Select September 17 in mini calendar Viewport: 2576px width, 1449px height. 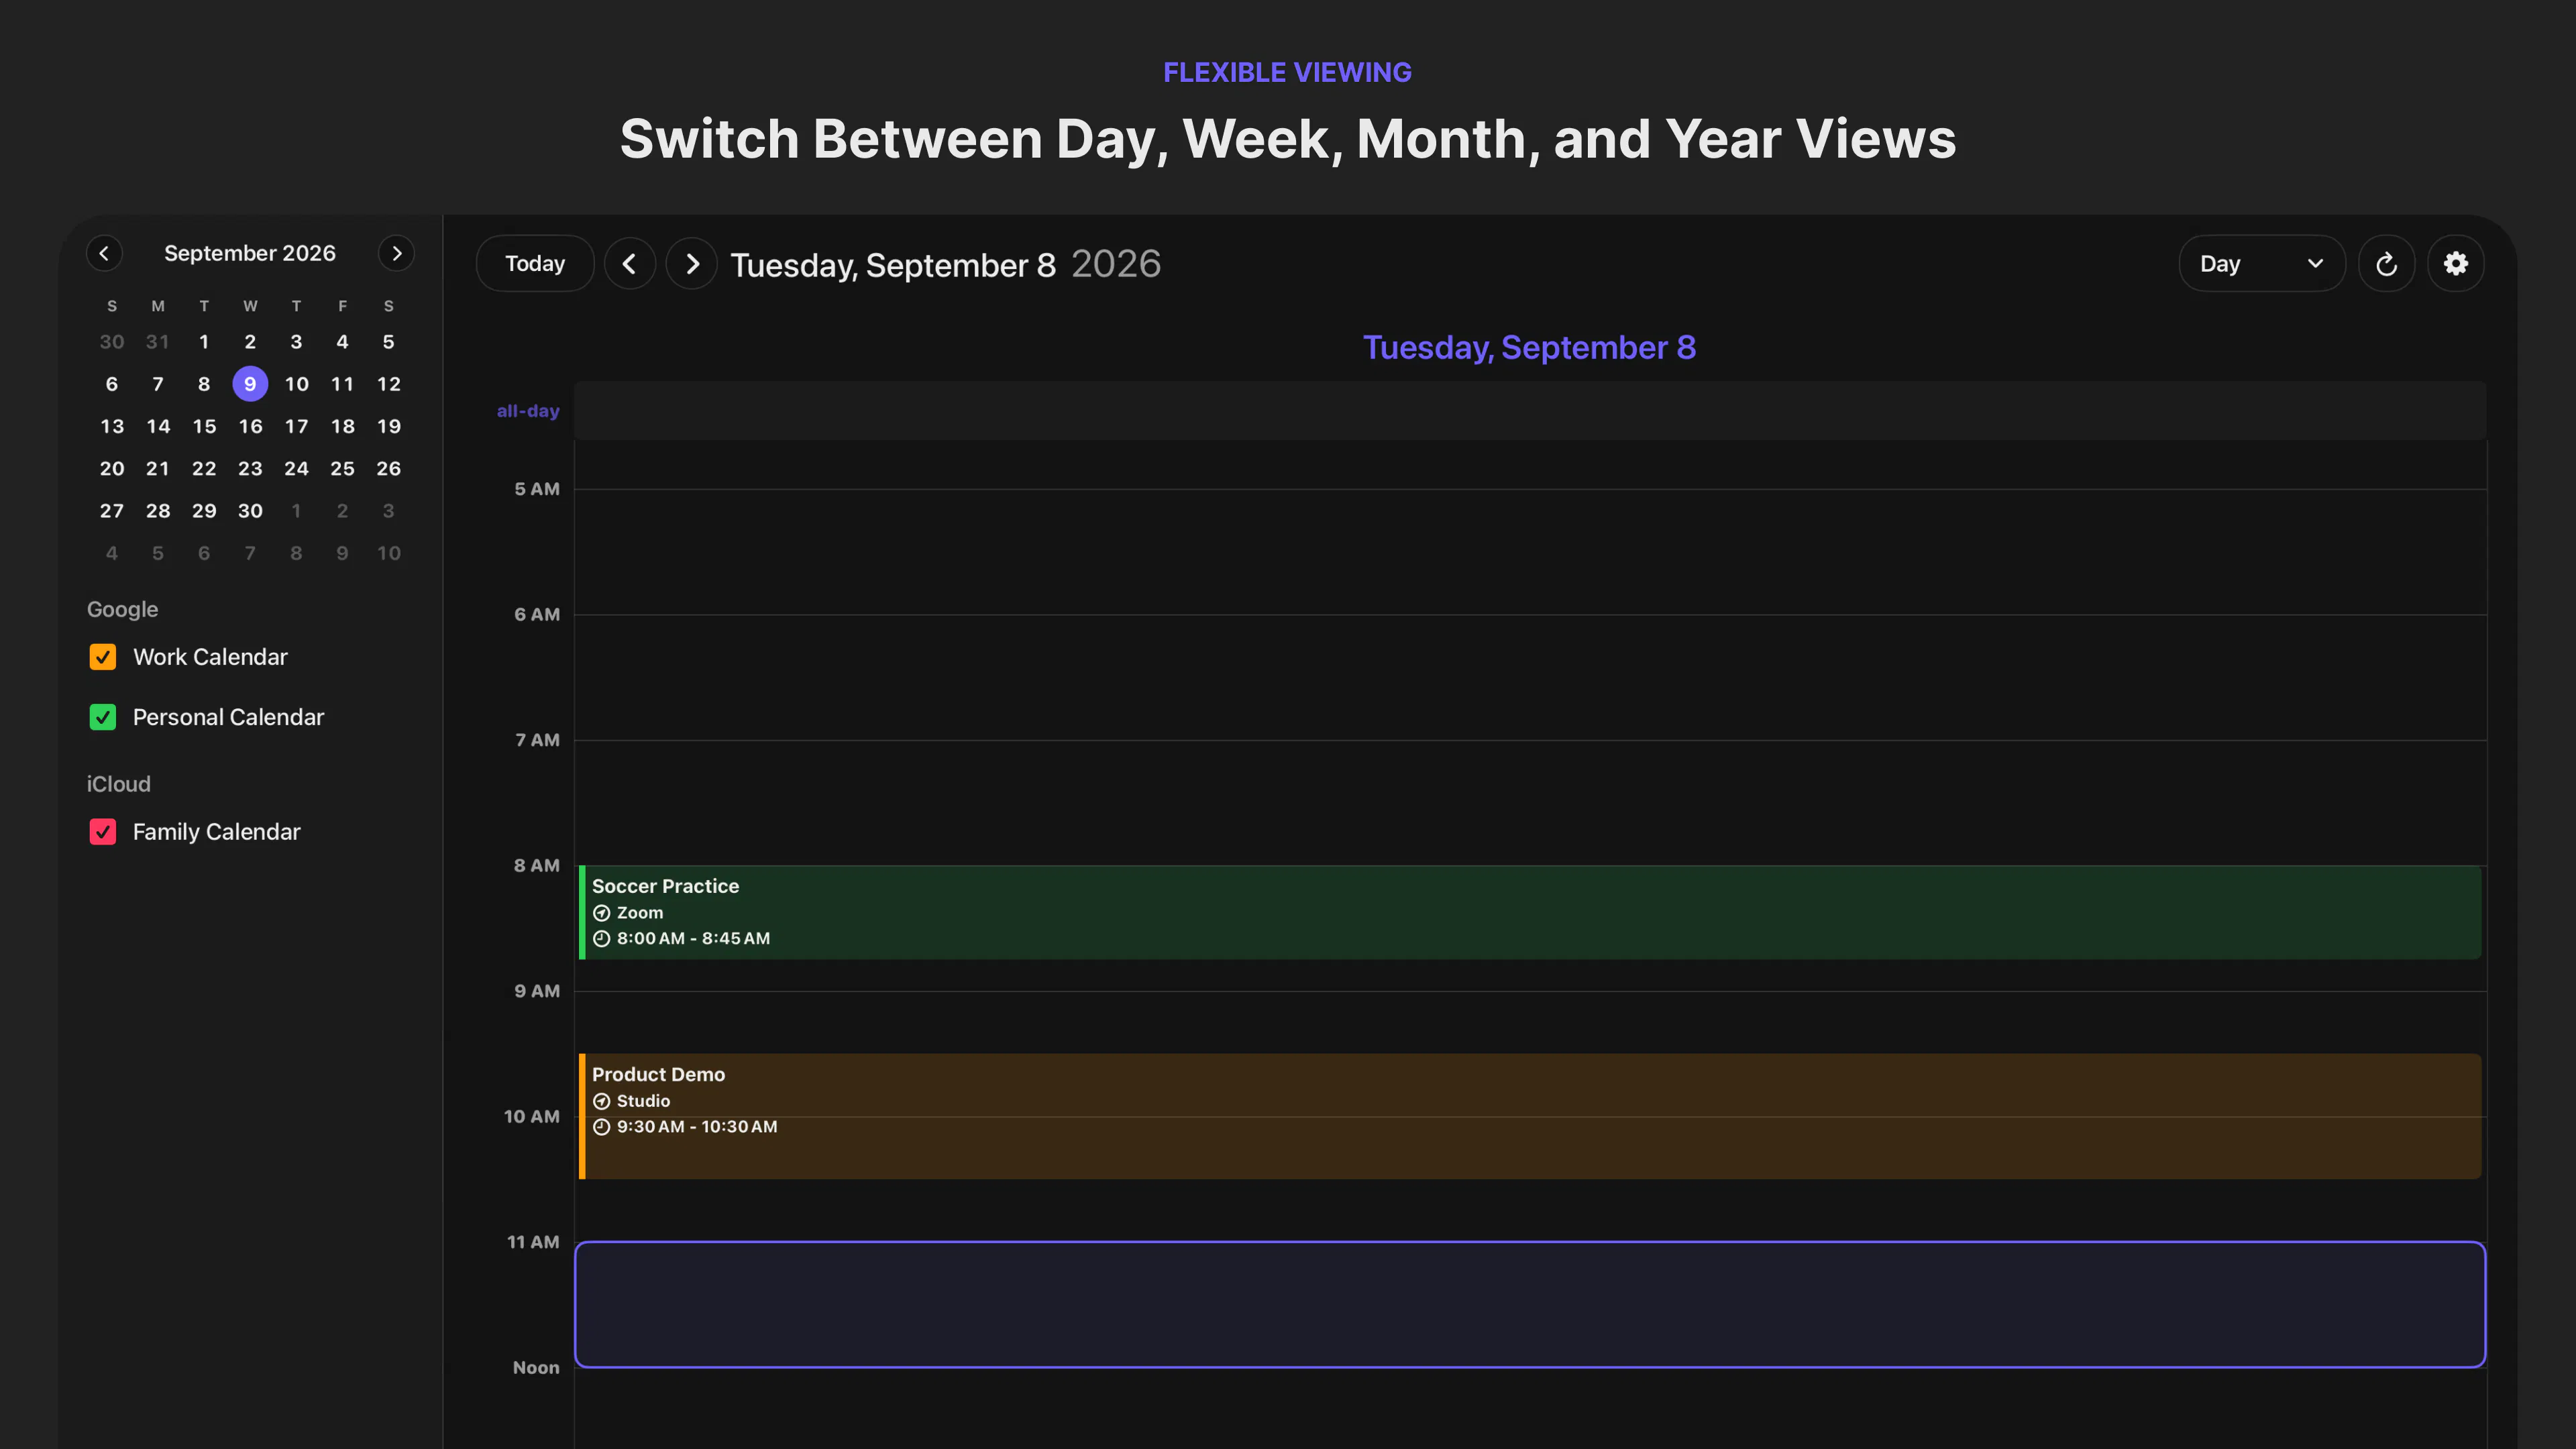point(296,426)
